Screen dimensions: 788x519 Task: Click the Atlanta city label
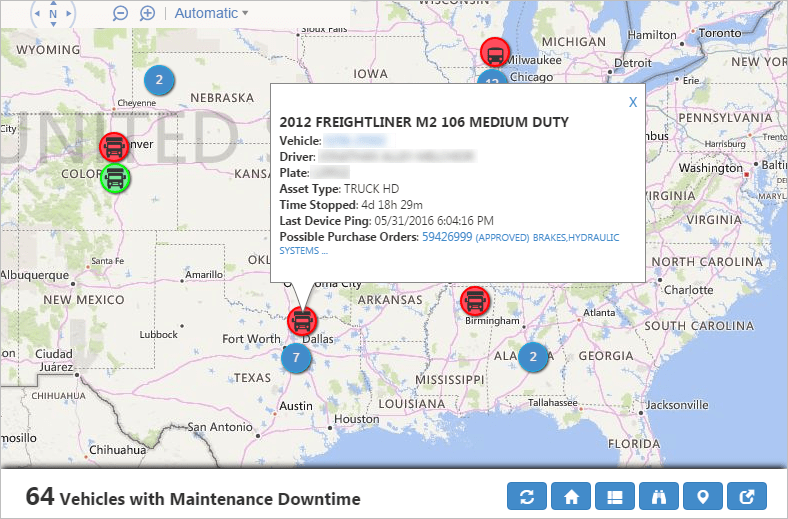pyautogui.click(x=599, y=313)
